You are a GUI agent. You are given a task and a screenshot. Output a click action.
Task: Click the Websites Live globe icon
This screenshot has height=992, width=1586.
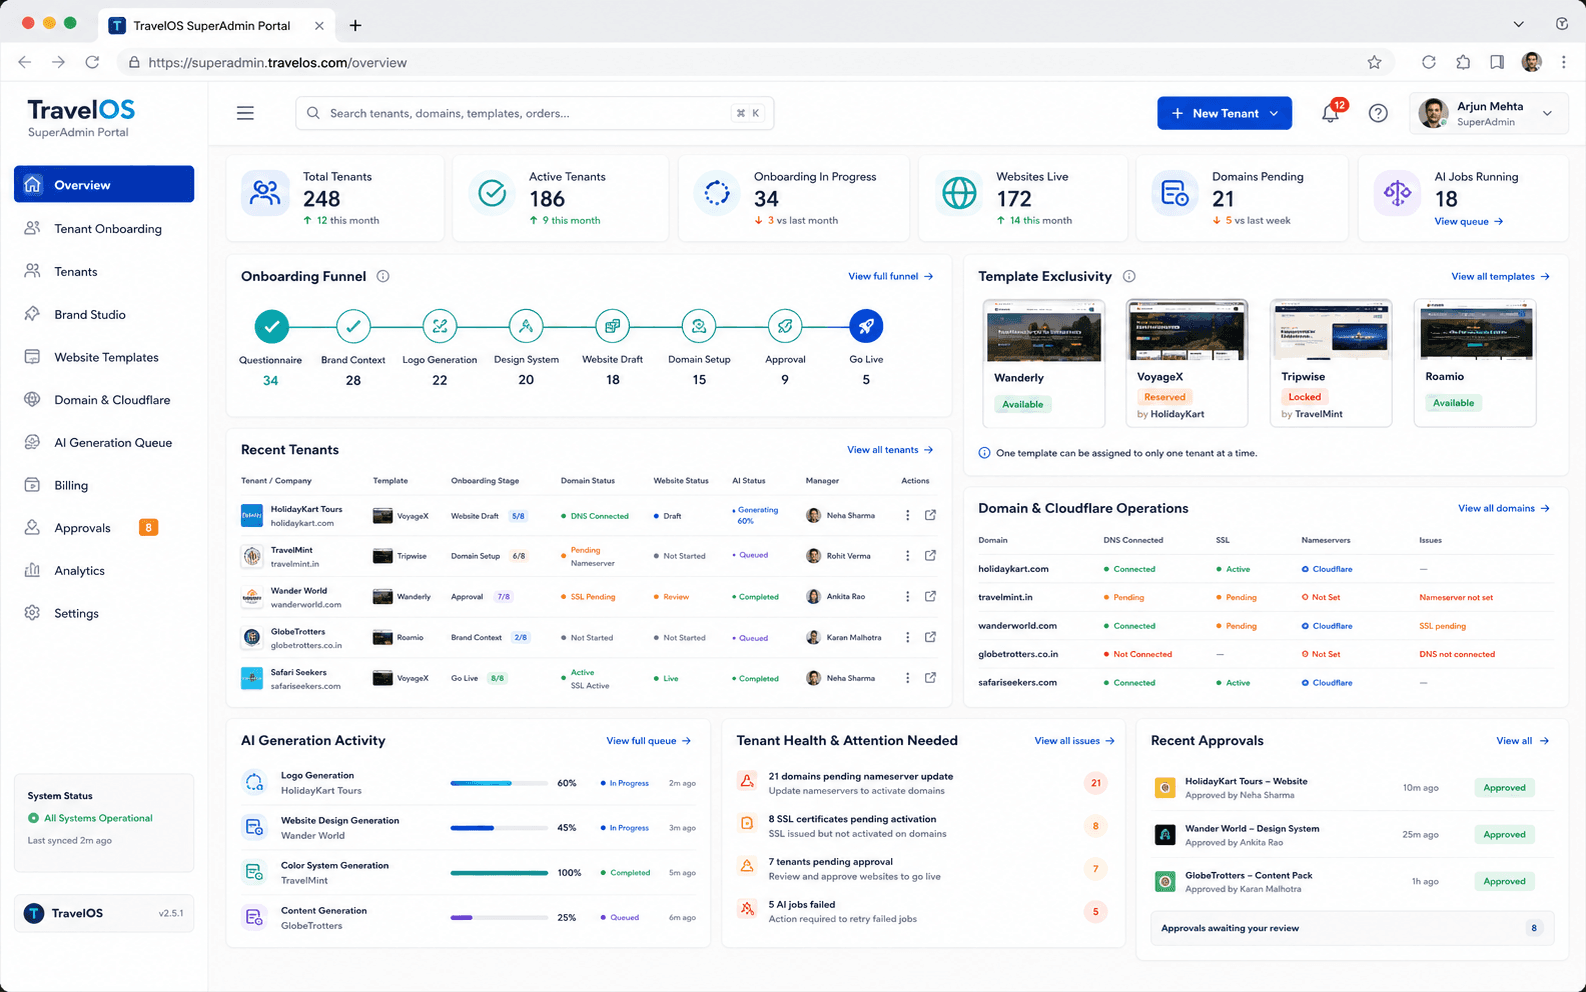959,193
